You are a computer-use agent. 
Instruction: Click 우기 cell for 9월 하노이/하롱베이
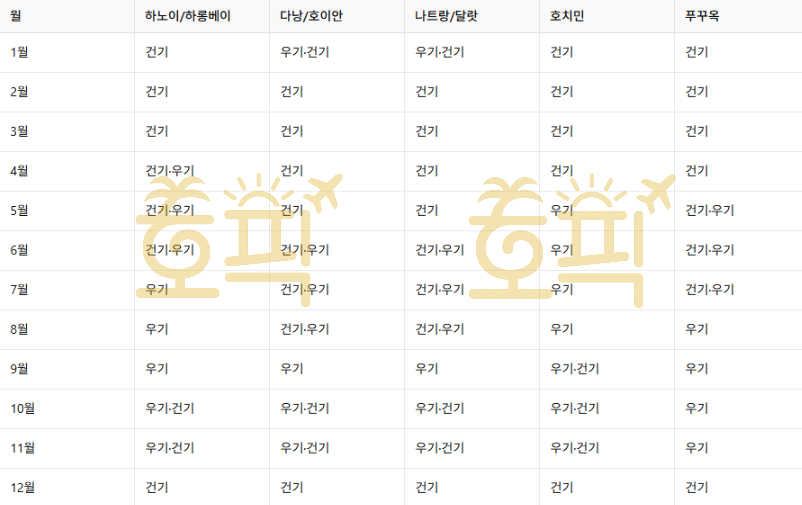pos(157,369)
